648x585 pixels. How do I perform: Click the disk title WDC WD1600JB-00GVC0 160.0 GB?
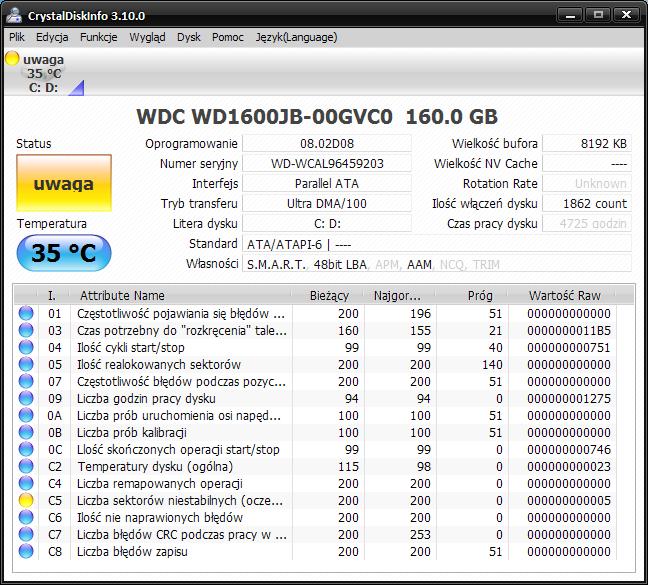(x=317, y=117)
